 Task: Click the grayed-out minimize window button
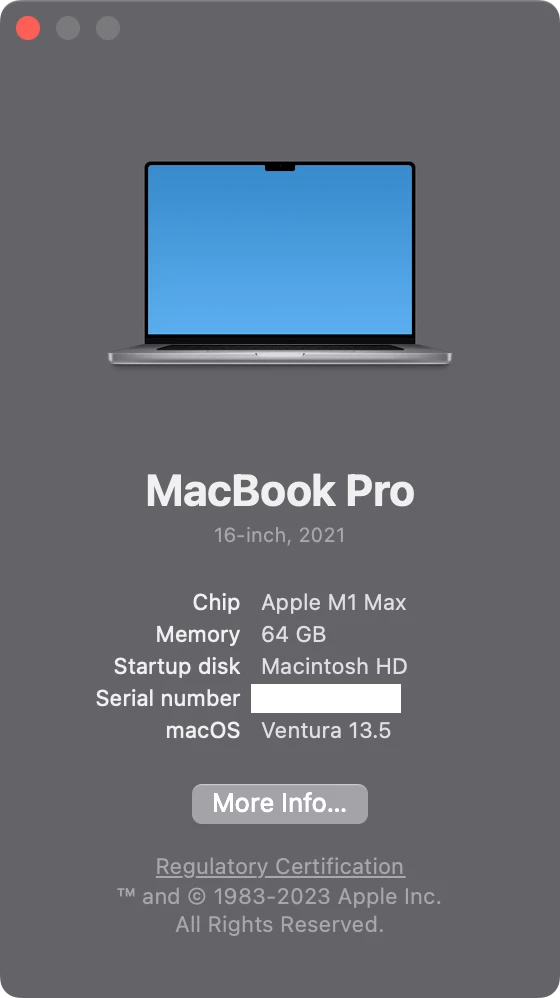tap(68, 28)
